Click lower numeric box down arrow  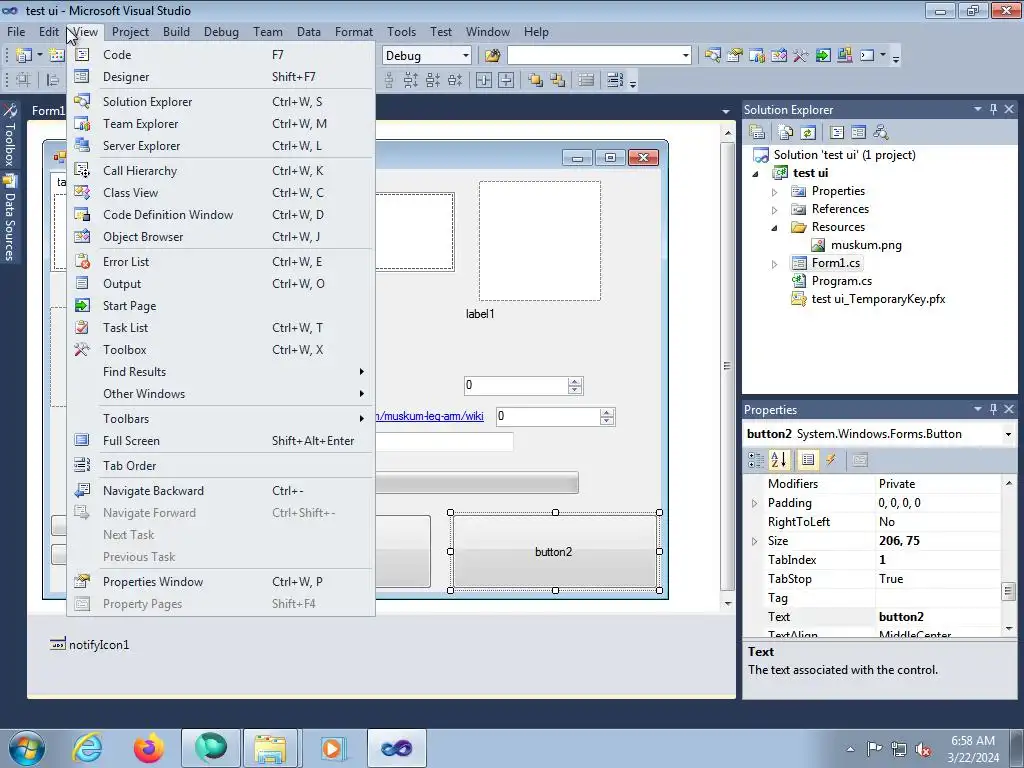pyautogui.click(x=607, y=421)
